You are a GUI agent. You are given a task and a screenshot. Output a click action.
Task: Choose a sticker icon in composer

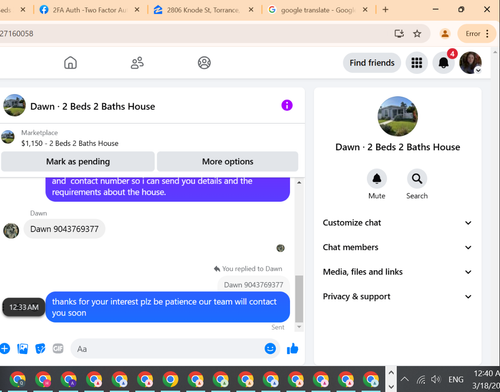40,349
